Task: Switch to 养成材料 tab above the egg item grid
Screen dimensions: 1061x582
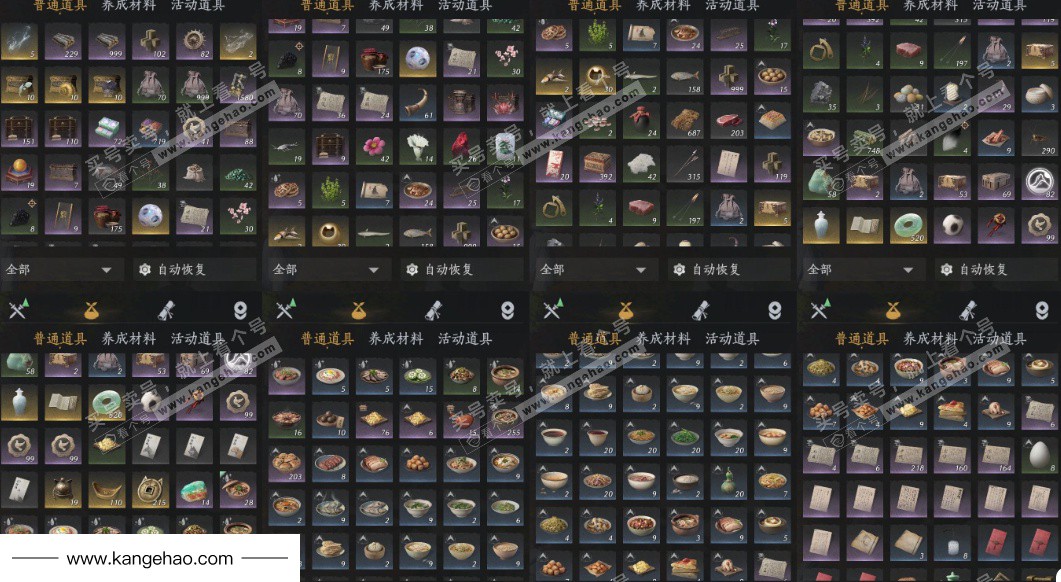Action: [930, 338]
